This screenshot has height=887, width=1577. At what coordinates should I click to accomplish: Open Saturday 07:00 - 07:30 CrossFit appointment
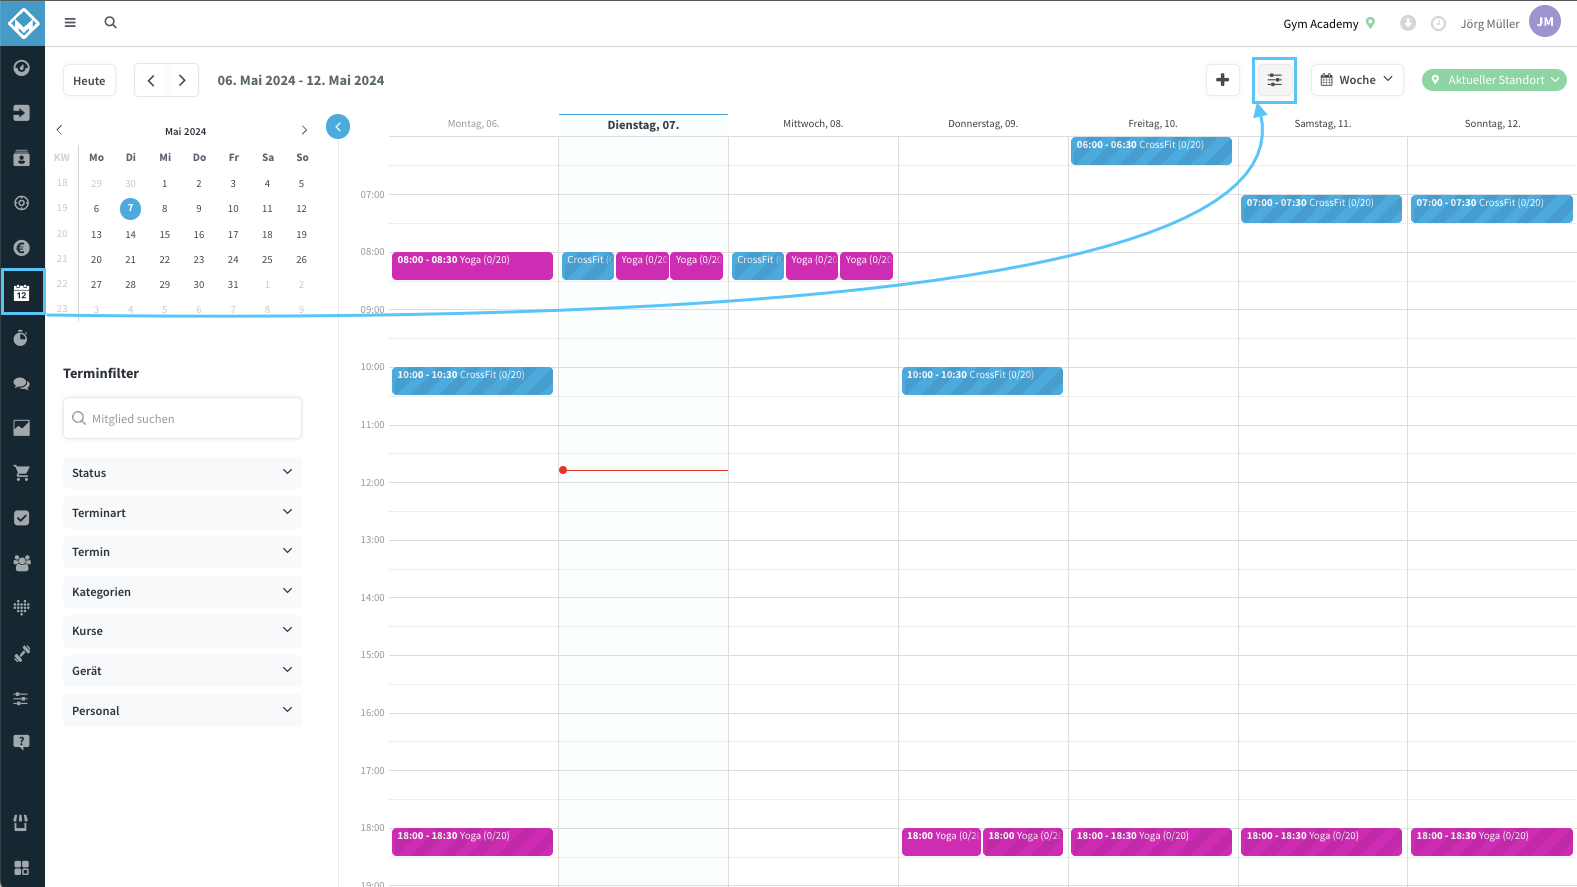[1321, 209]
